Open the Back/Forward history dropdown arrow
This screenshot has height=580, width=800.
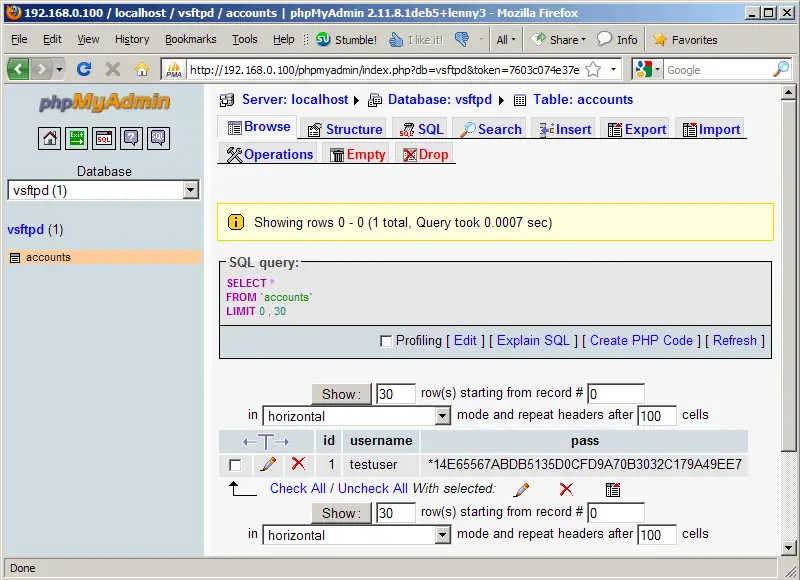pos(60,69)
